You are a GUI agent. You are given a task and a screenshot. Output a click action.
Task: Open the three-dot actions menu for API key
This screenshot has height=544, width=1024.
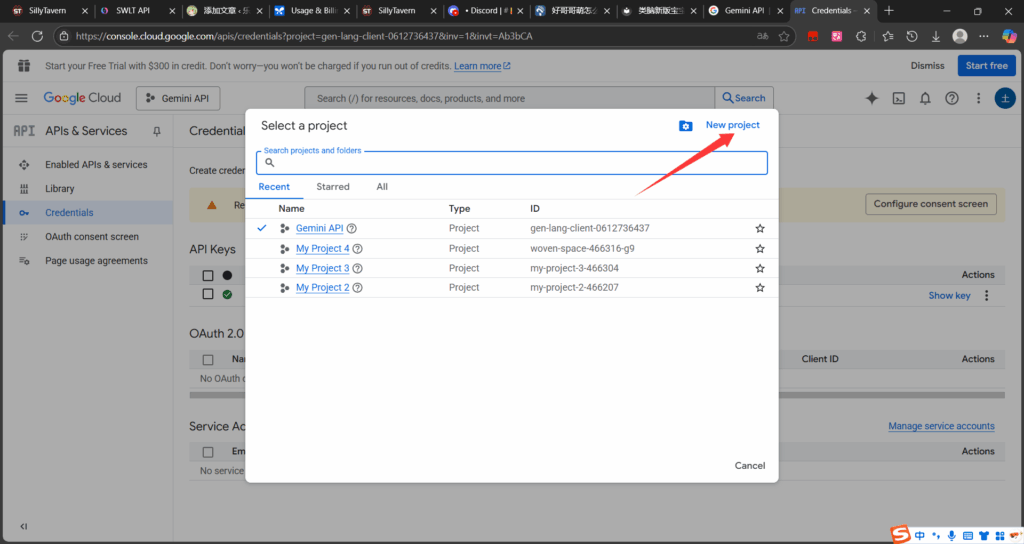click(x=986, y=295)
